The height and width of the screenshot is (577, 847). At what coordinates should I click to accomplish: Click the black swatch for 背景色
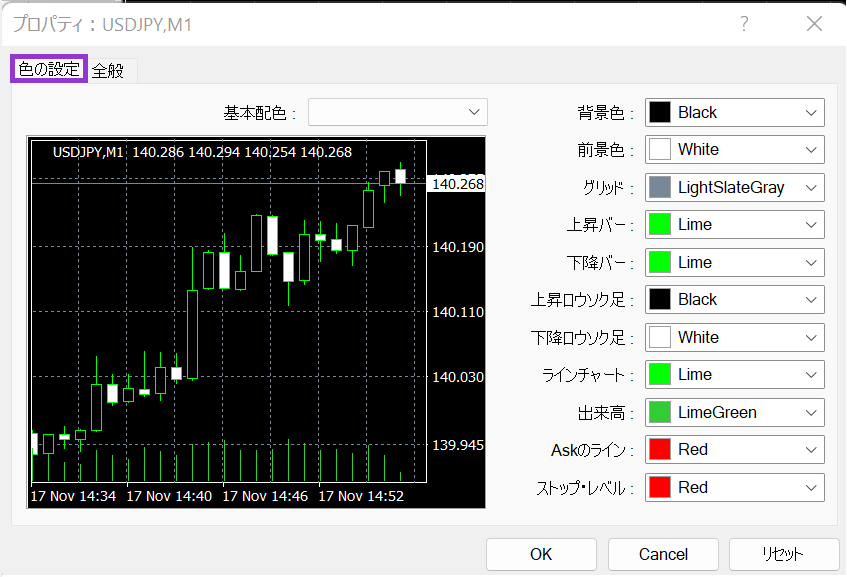pos(660,112)
